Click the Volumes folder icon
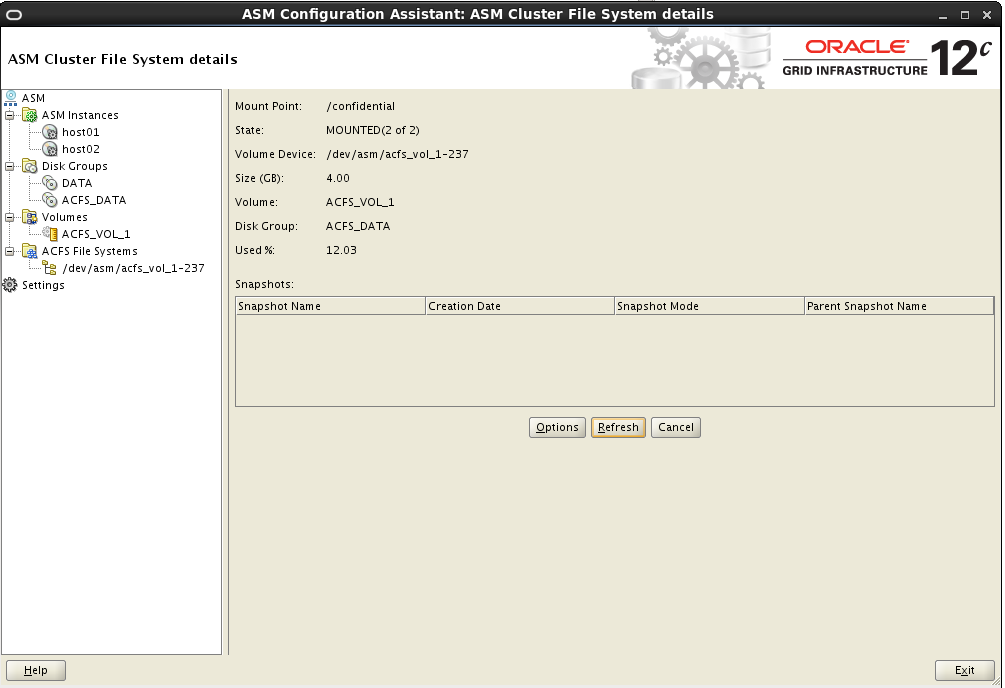 pyautogui.click(x=30, y=217)
